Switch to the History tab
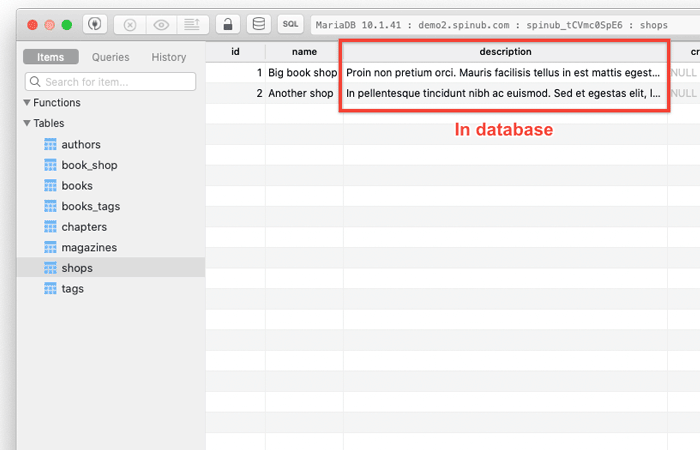Screen dimensions: 700x450 tap(168, 58)
